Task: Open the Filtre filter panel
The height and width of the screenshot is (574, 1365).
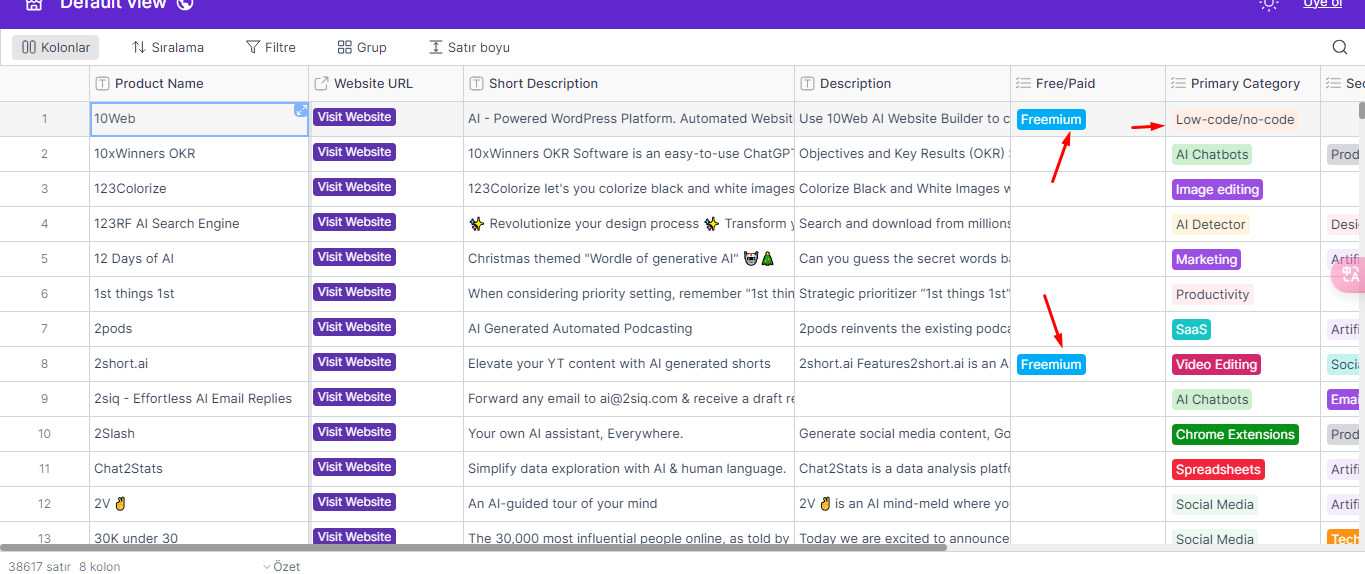Action: [x=271, y=47]
